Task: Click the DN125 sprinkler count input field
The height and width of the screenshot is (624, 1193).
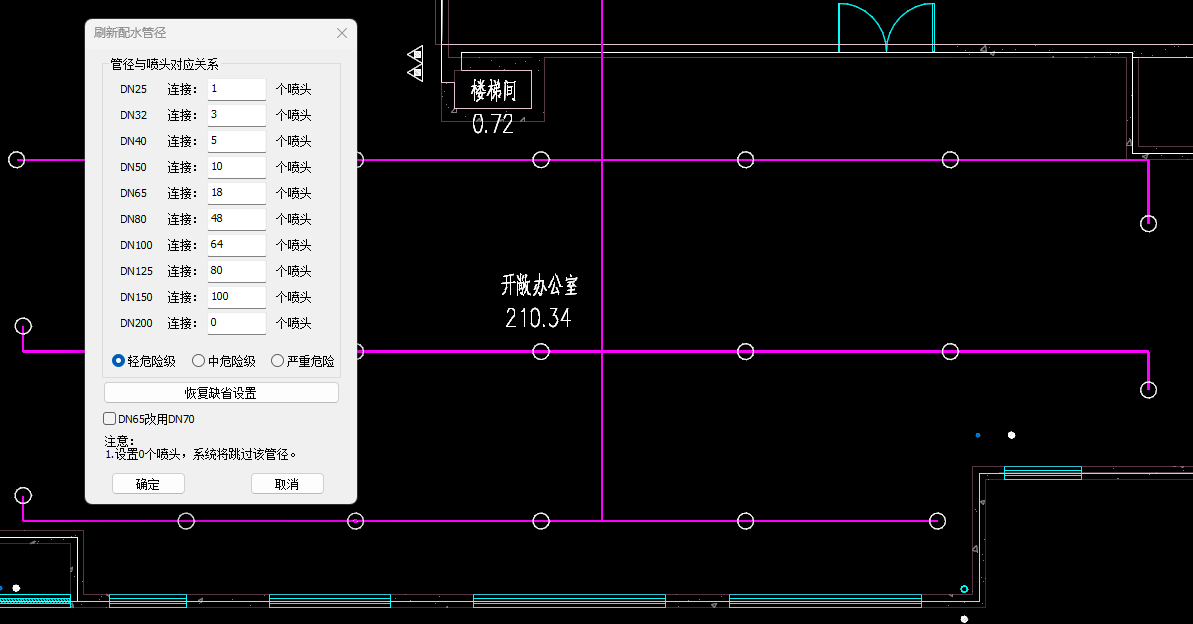Action: [x=237, y=271]
